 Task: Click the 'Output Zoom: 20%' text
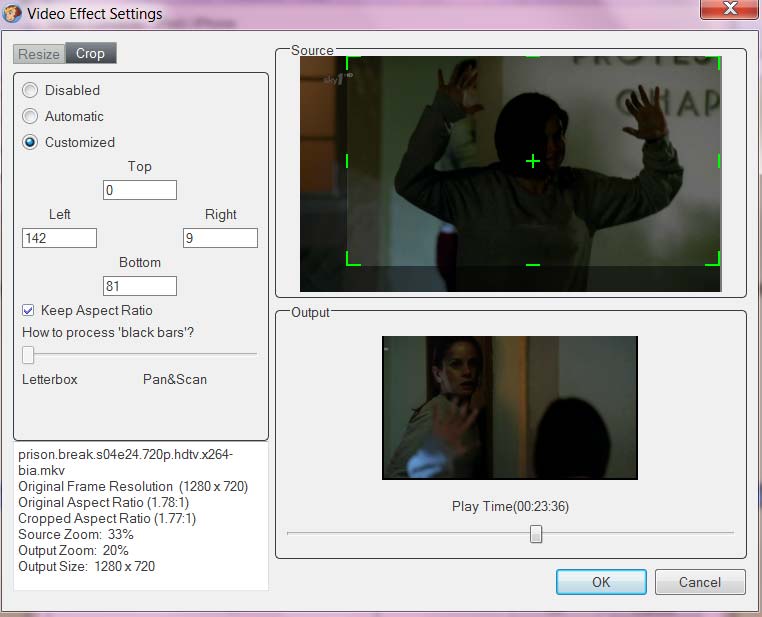click(73, 550)
